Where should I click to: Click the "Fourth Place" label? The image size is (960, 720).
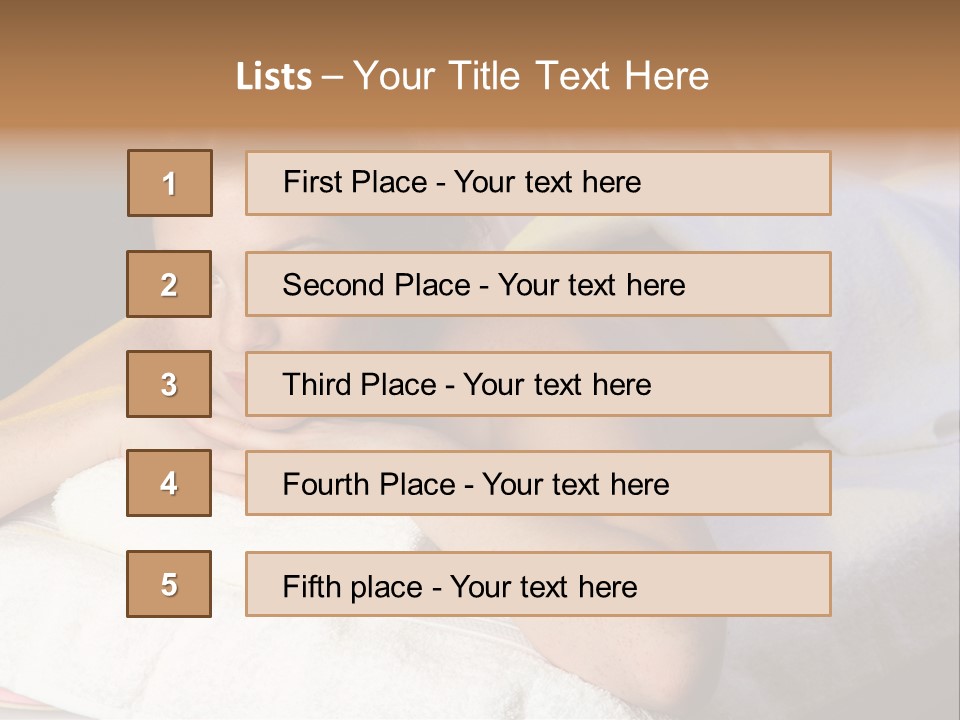click(x=368, y=485)
